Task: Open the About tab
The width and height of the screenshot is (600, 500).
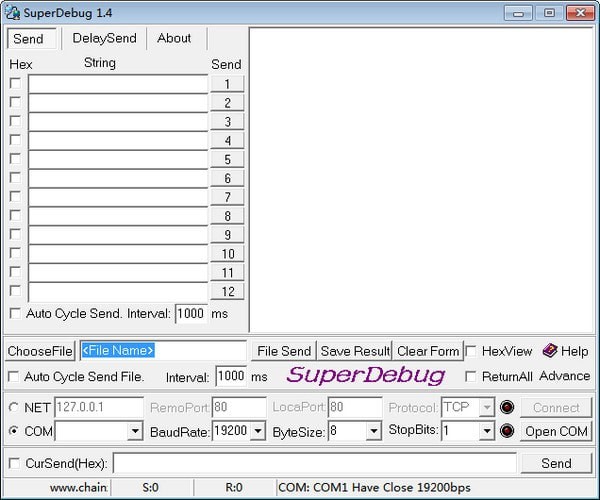Action: coord(174,38)
